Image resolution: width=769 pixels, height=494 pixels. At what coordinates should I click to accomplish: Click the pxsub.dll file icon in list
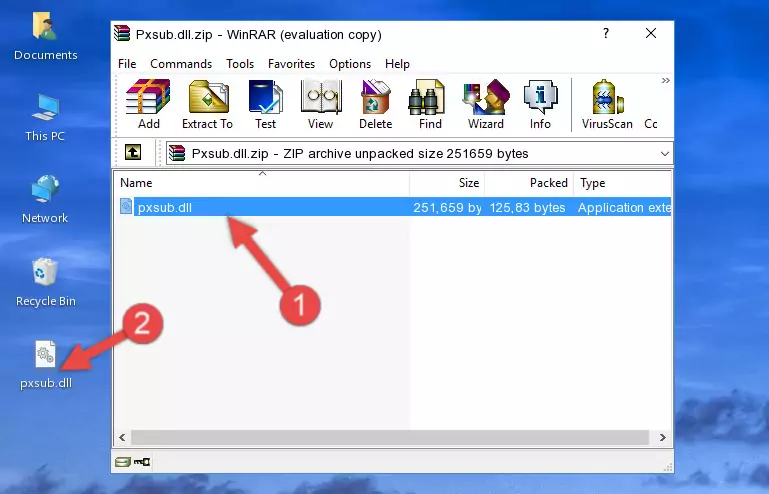(x=126, y=207)
